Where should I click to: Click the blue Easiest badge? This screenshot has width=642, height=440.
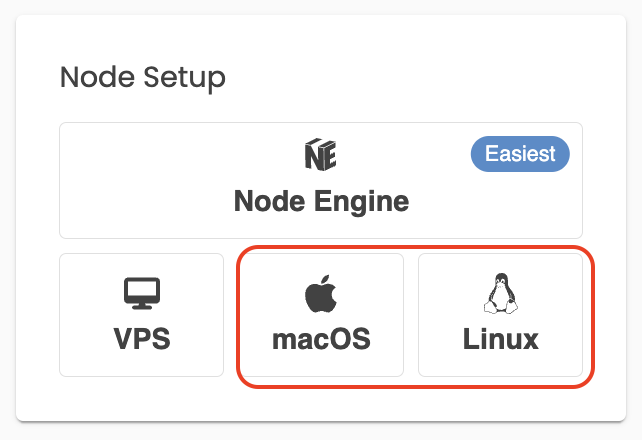coord(520,154)
